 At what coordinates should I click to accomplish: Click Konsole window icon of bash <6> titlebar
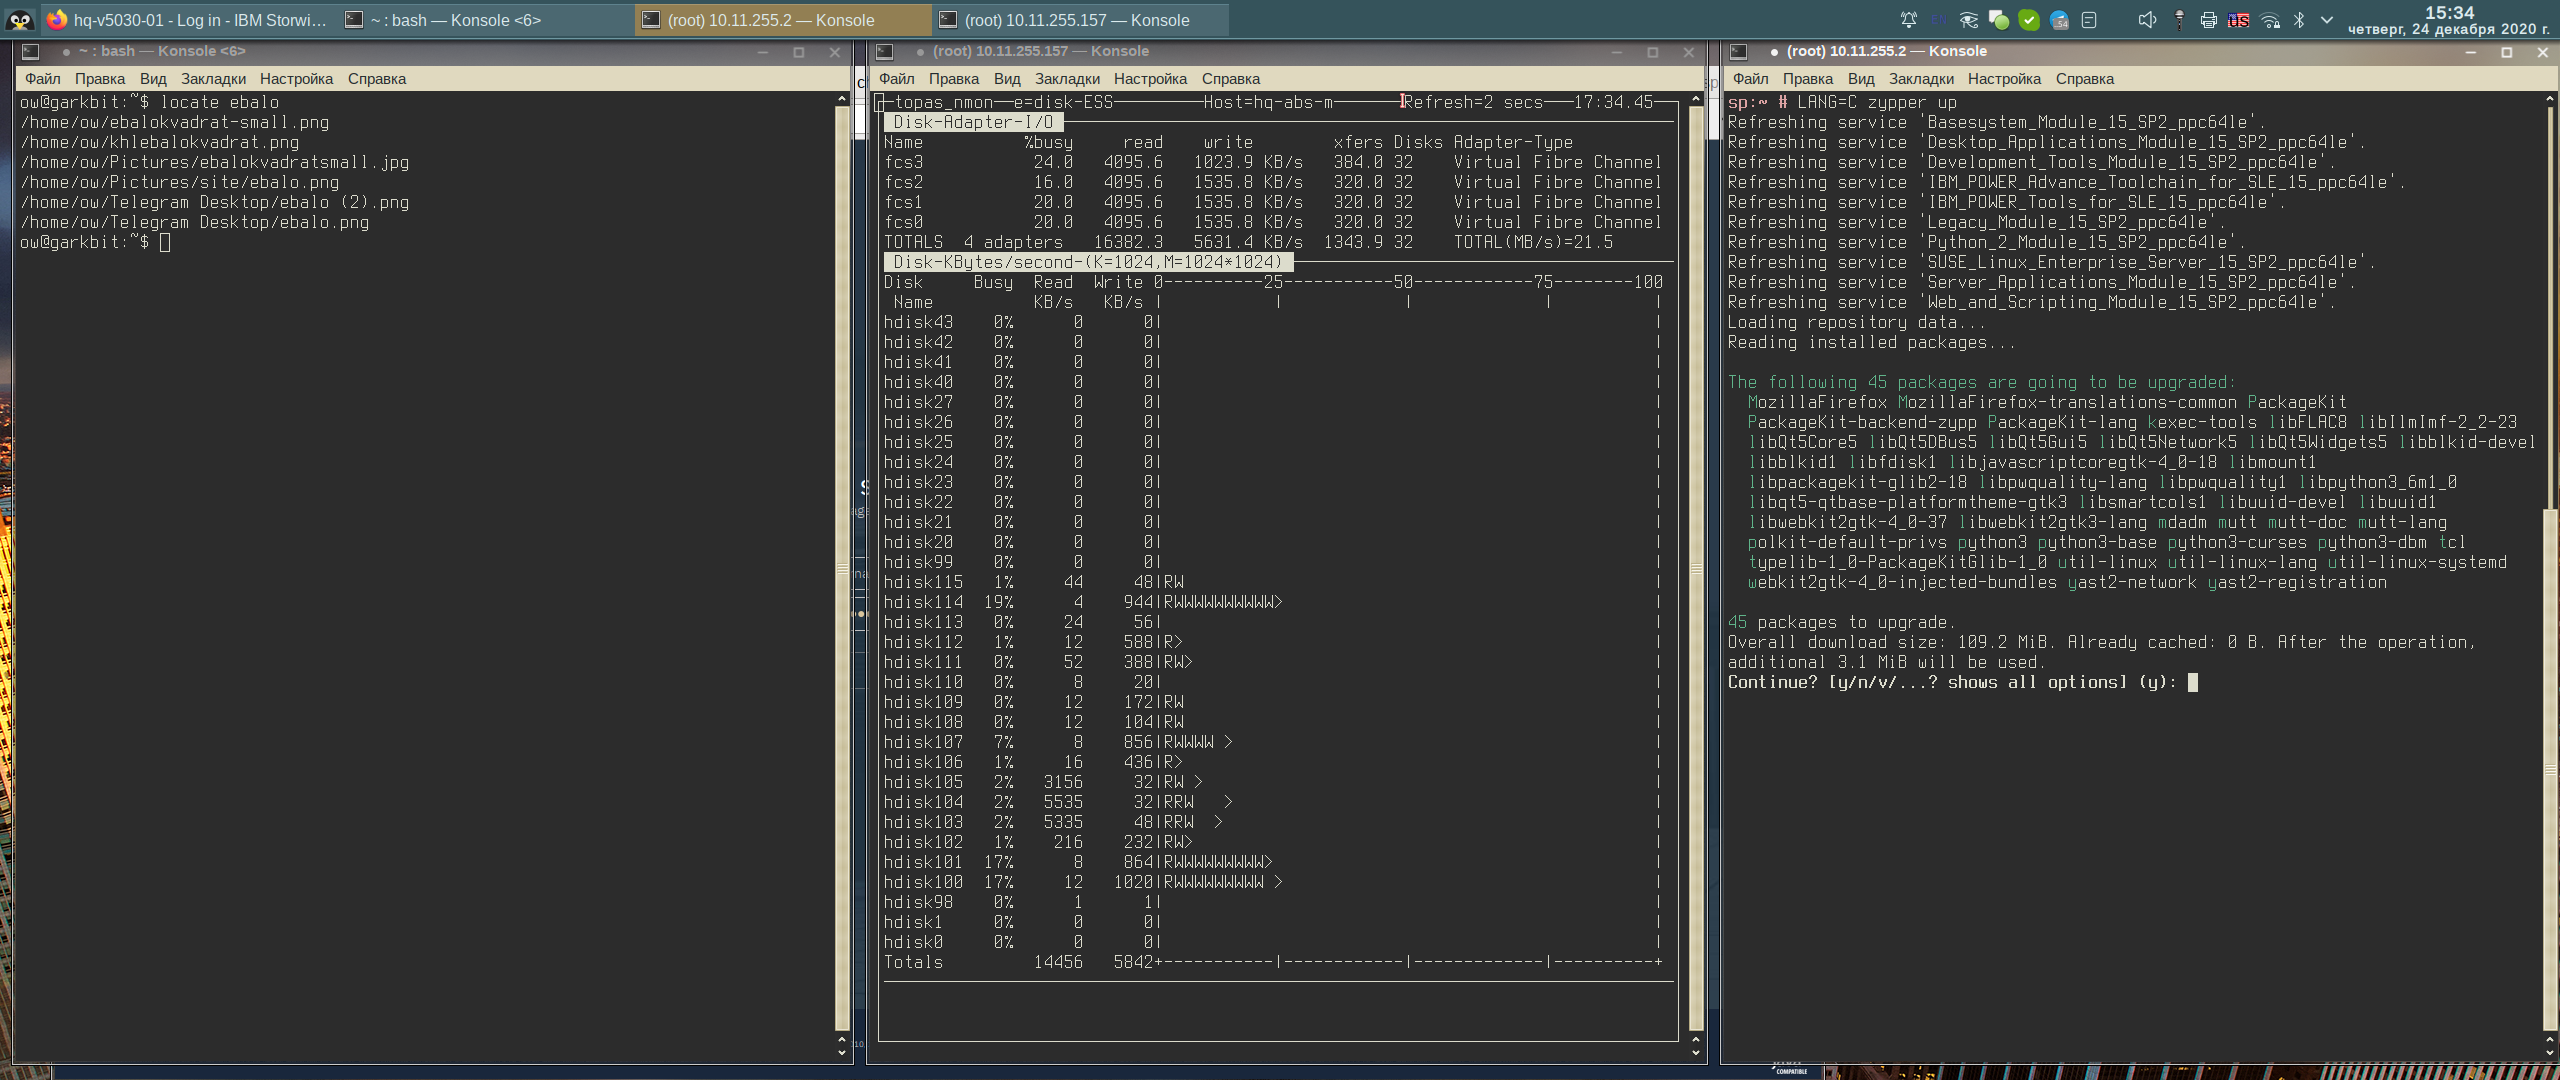pos(31,52)
